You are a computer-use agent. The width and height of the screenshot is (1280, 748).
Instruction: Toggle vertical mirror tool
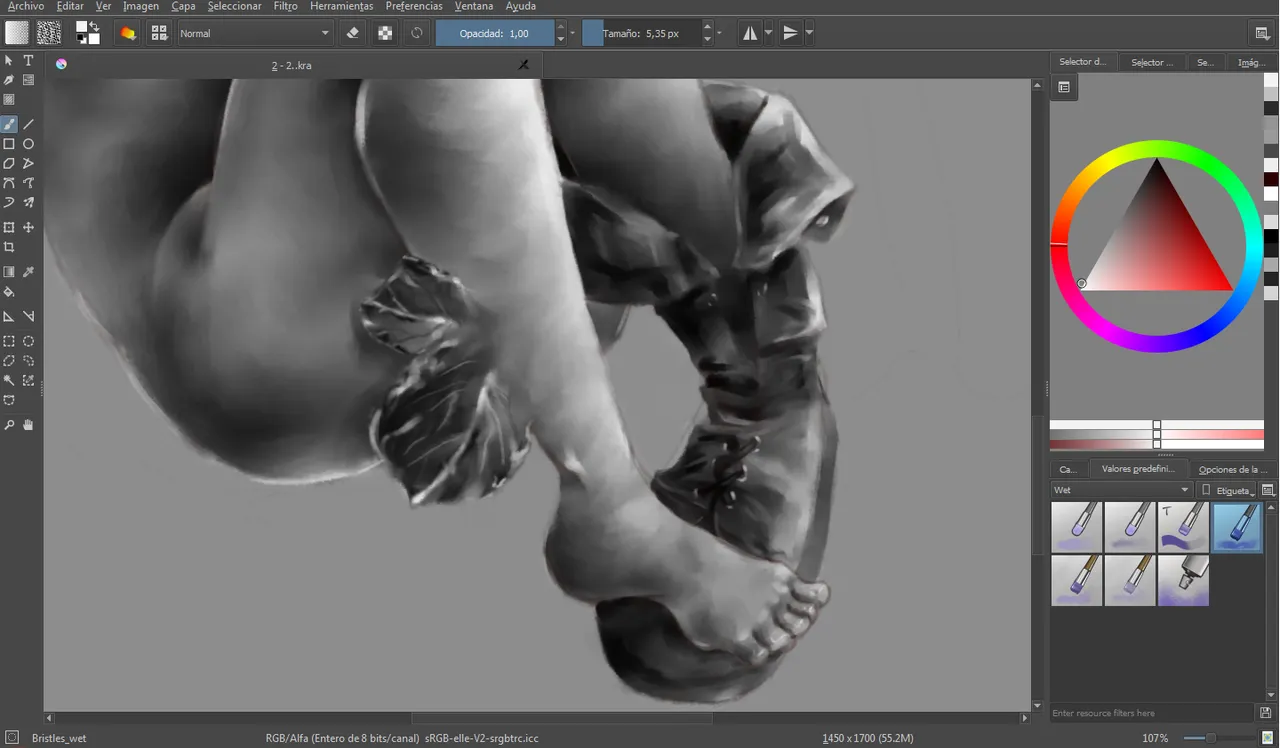pos(790,33)
